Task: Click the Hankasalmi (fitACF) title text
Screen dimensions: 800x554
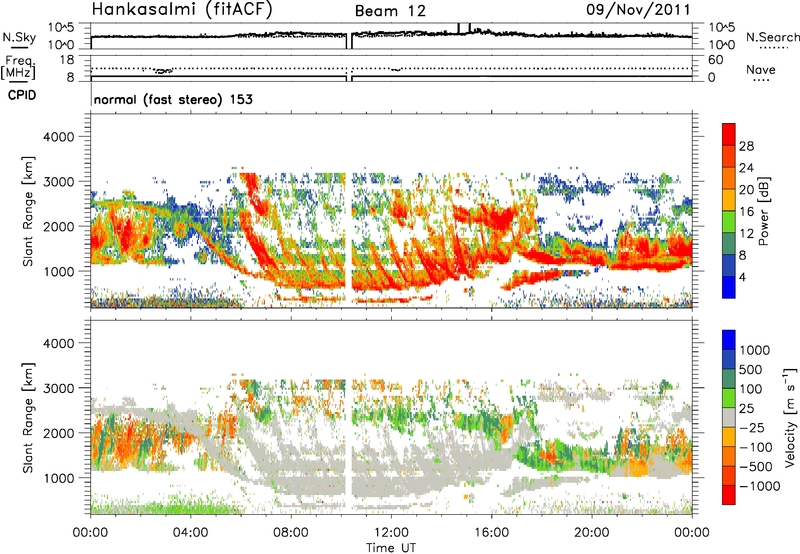Action: 182,10
